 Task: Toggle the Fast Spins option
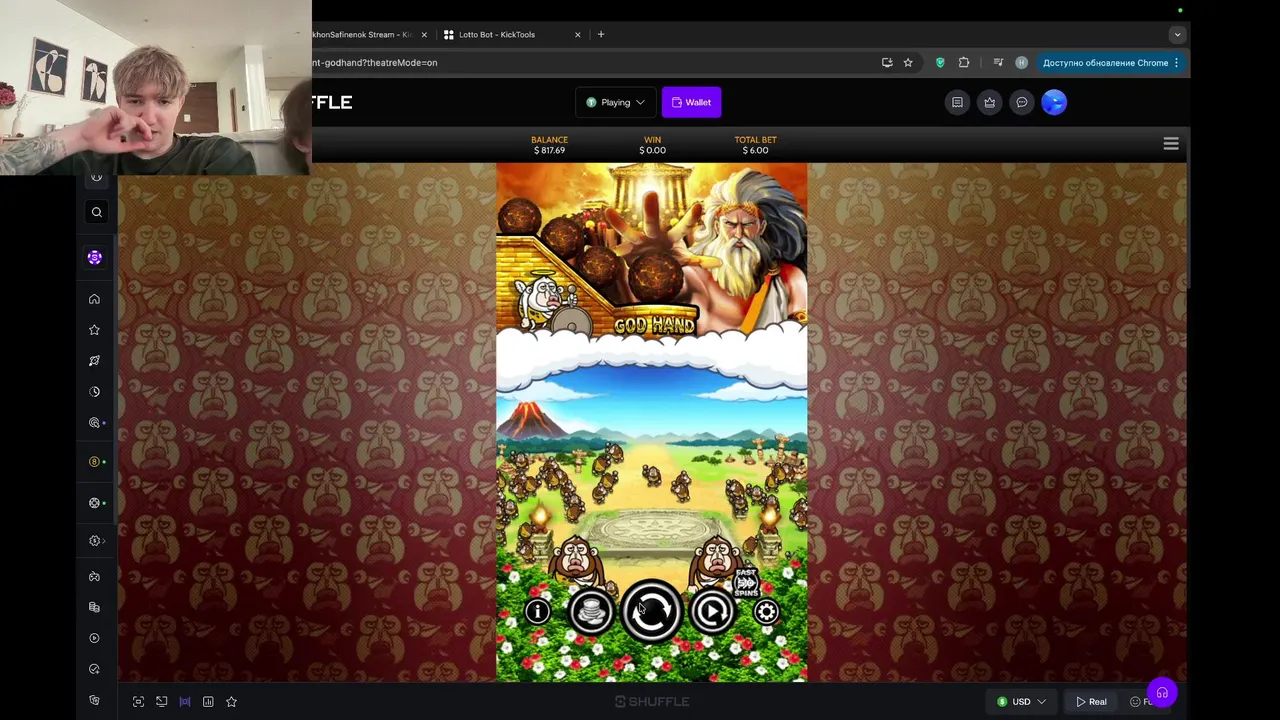746,582
